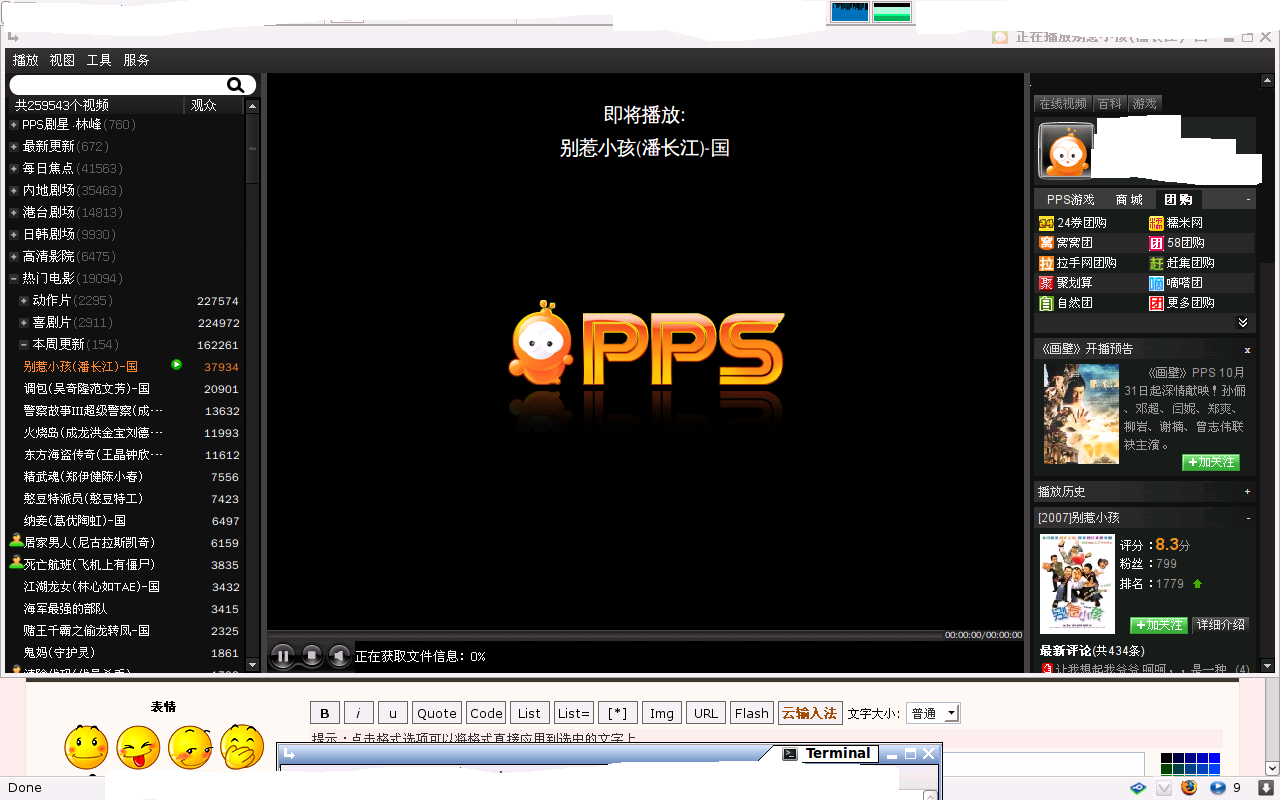Open 更多团购 icon
1280x800 pixels.
[1156, 303]
